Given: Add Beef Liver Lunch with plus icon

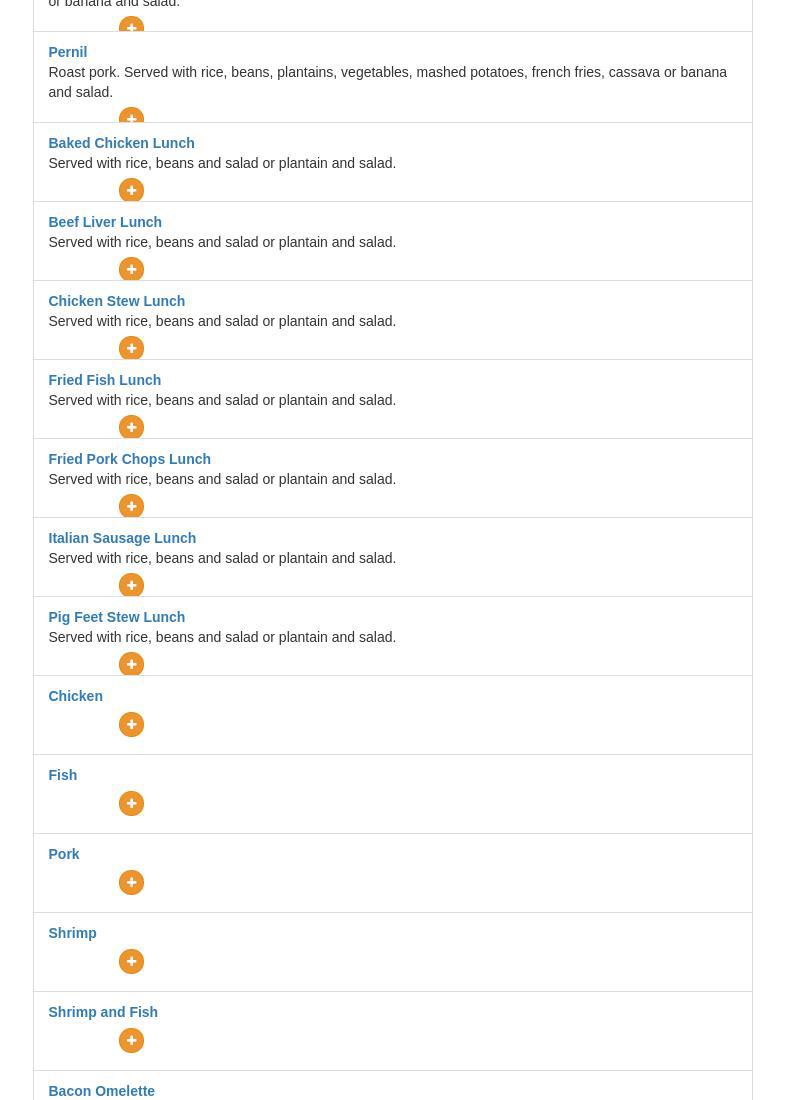Looking at the screenshot, I should 131,269.
